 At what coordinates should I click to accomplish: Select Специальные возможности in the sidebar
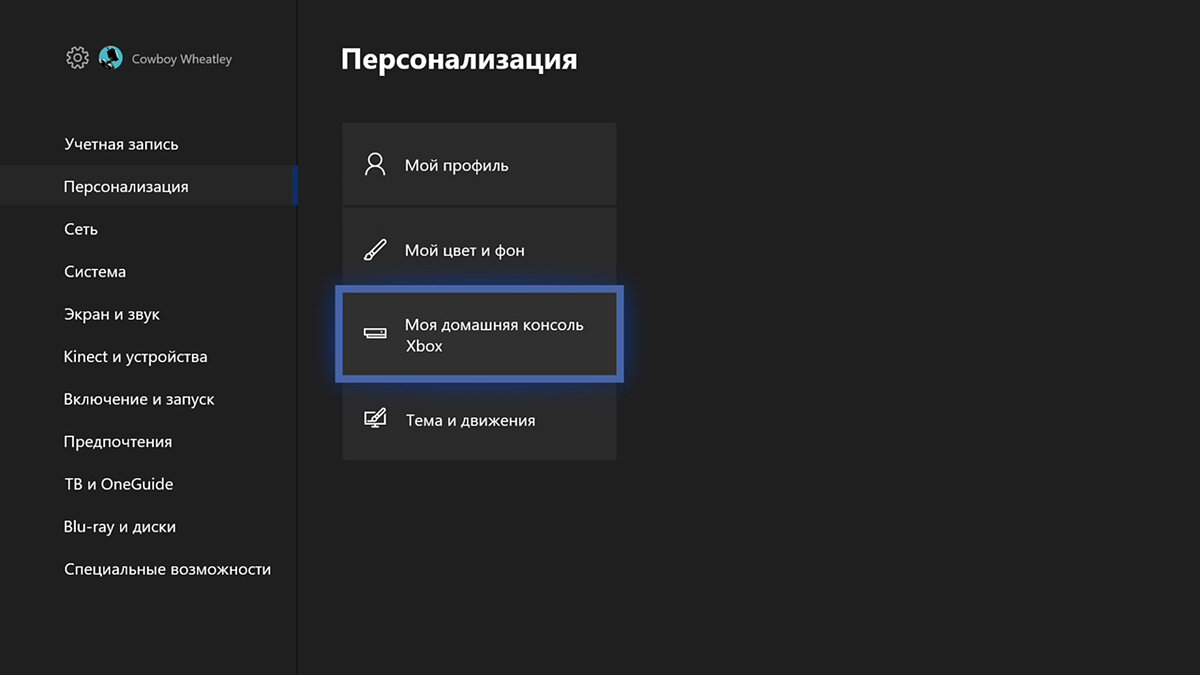coord(167,569)
